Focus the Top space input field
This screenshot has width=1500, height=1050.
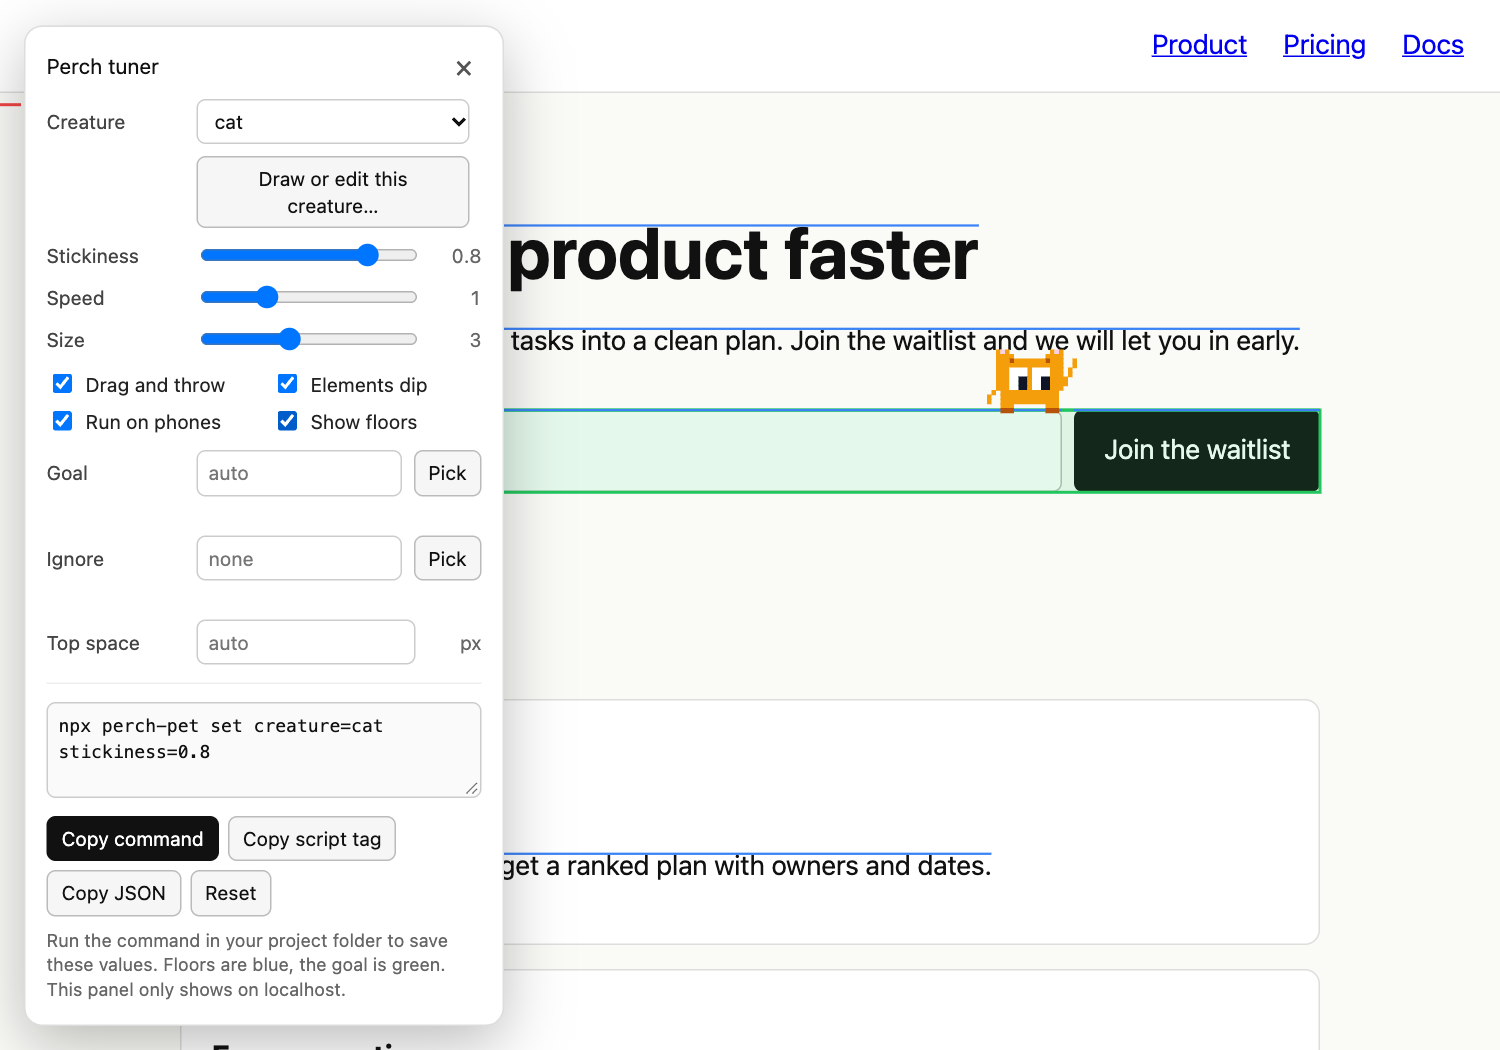(306, 643)
